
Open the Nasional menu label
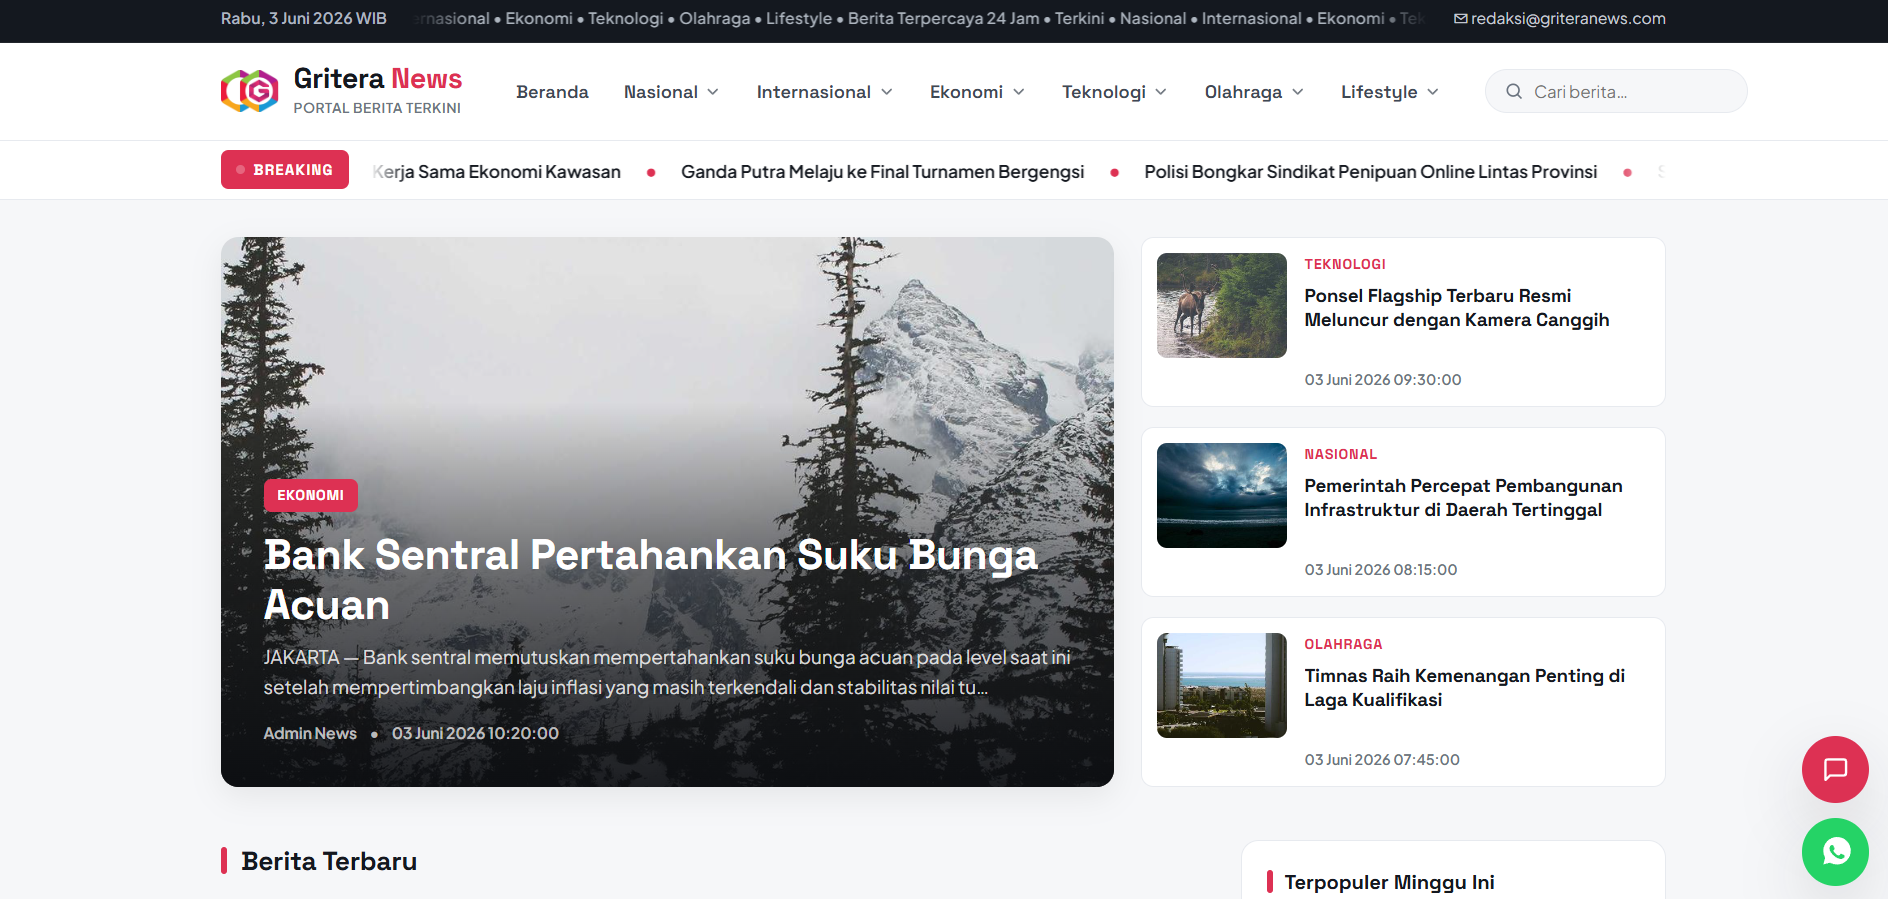[x=661, y=92]
